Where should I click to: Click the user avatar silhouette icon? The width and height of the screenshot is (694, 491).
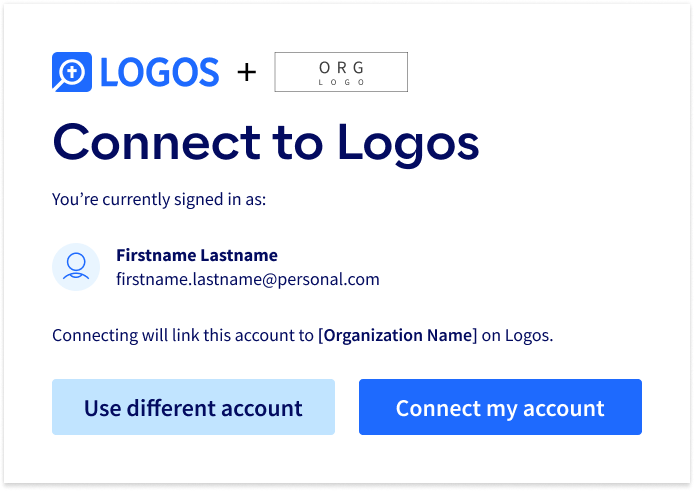click(x=76, y=266)
